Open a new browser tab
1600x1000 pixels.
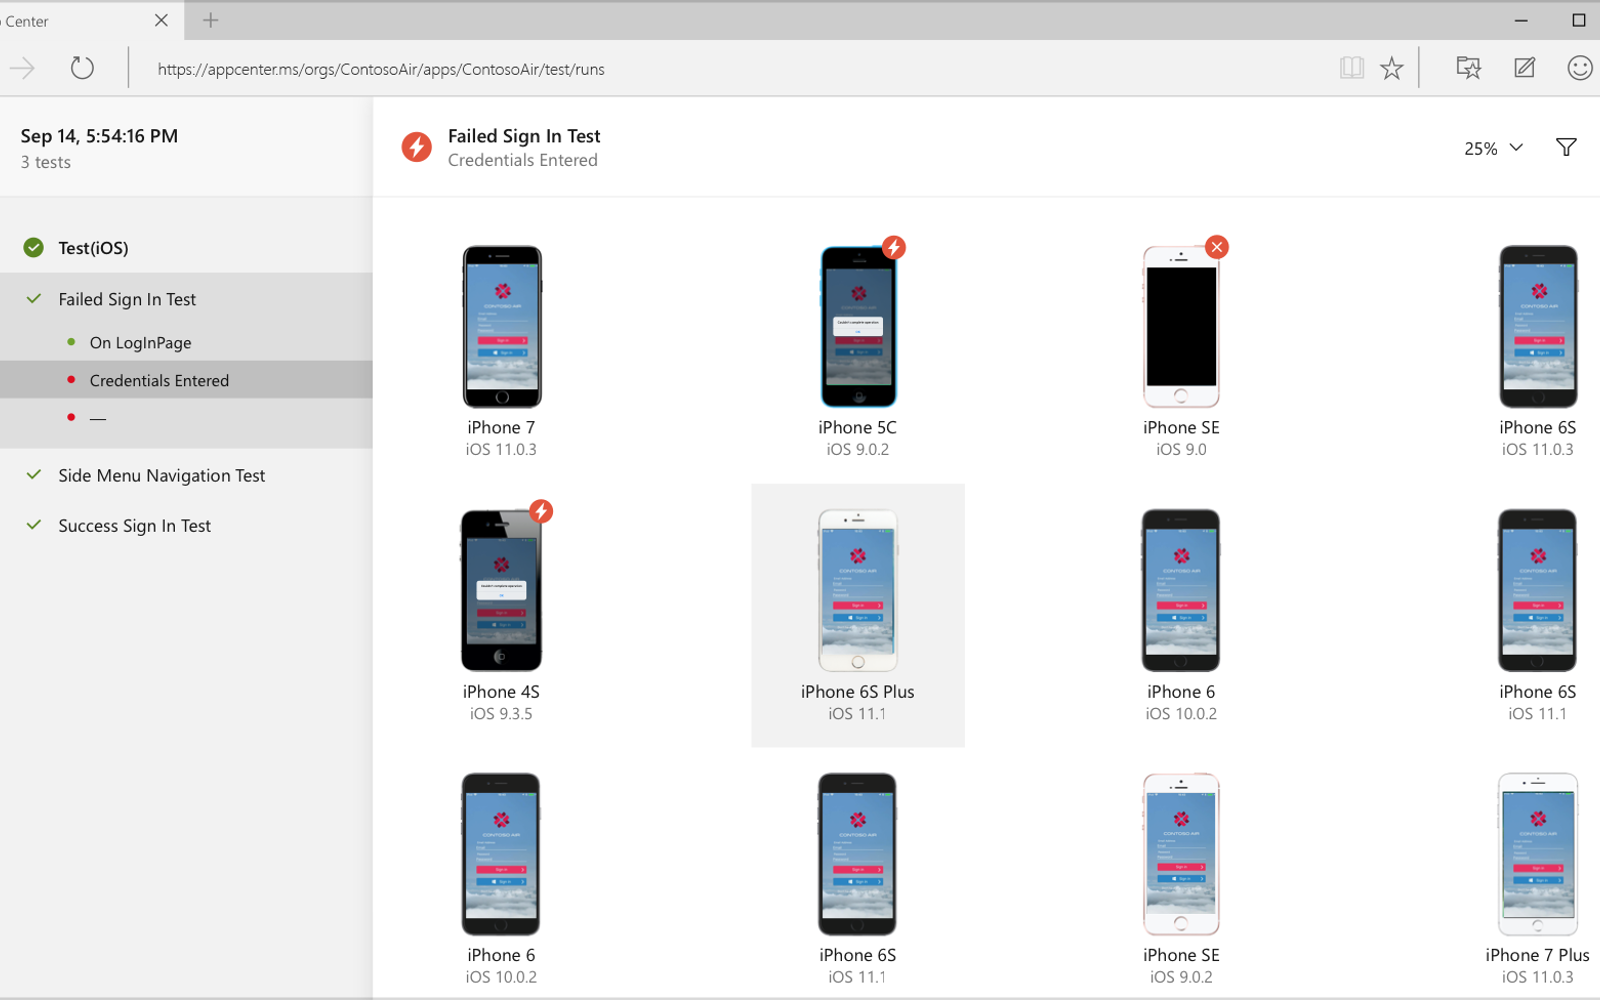tap(210, 20)
